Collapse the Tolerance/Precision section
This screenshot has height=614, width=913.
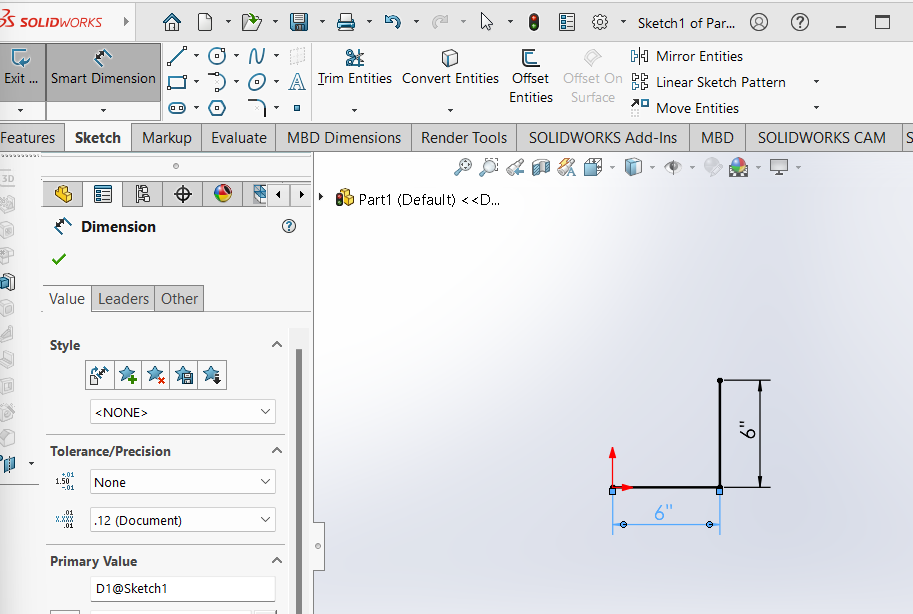coord(277,450)
